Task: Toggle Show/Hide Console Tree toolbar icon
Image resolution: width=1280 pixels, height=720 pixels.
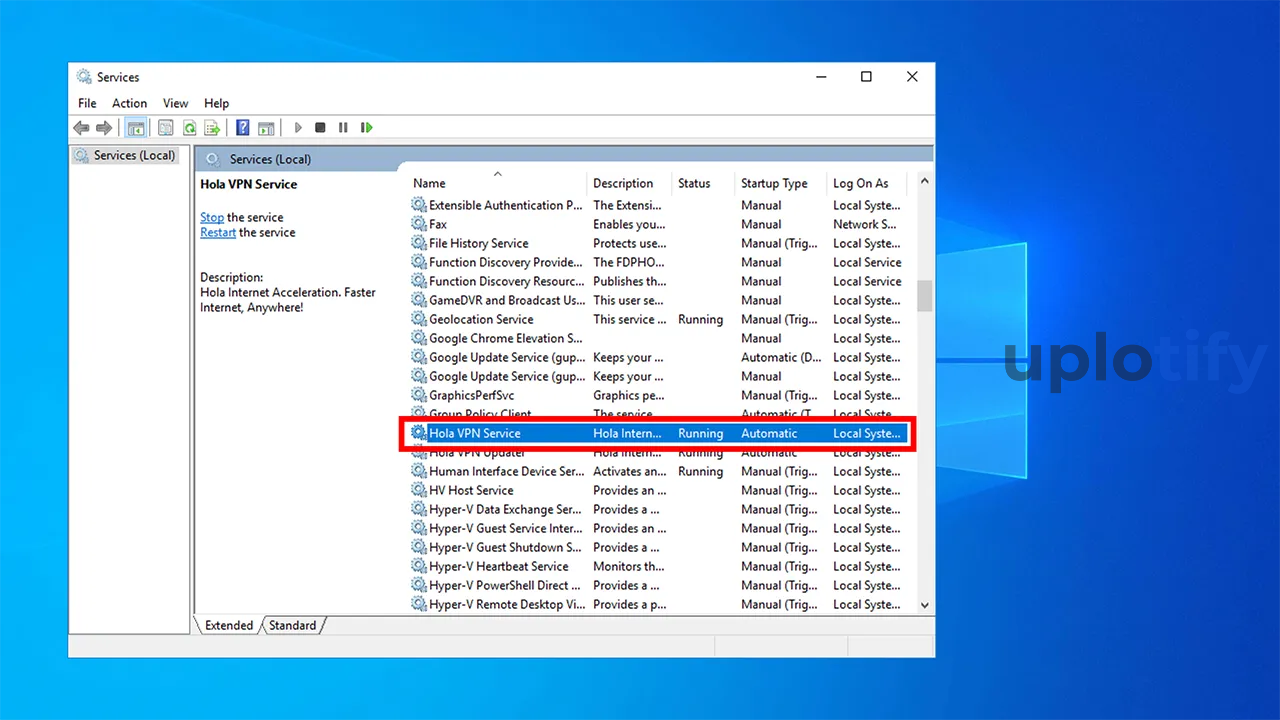Action: pyautogui.click(x=135, y=128)
